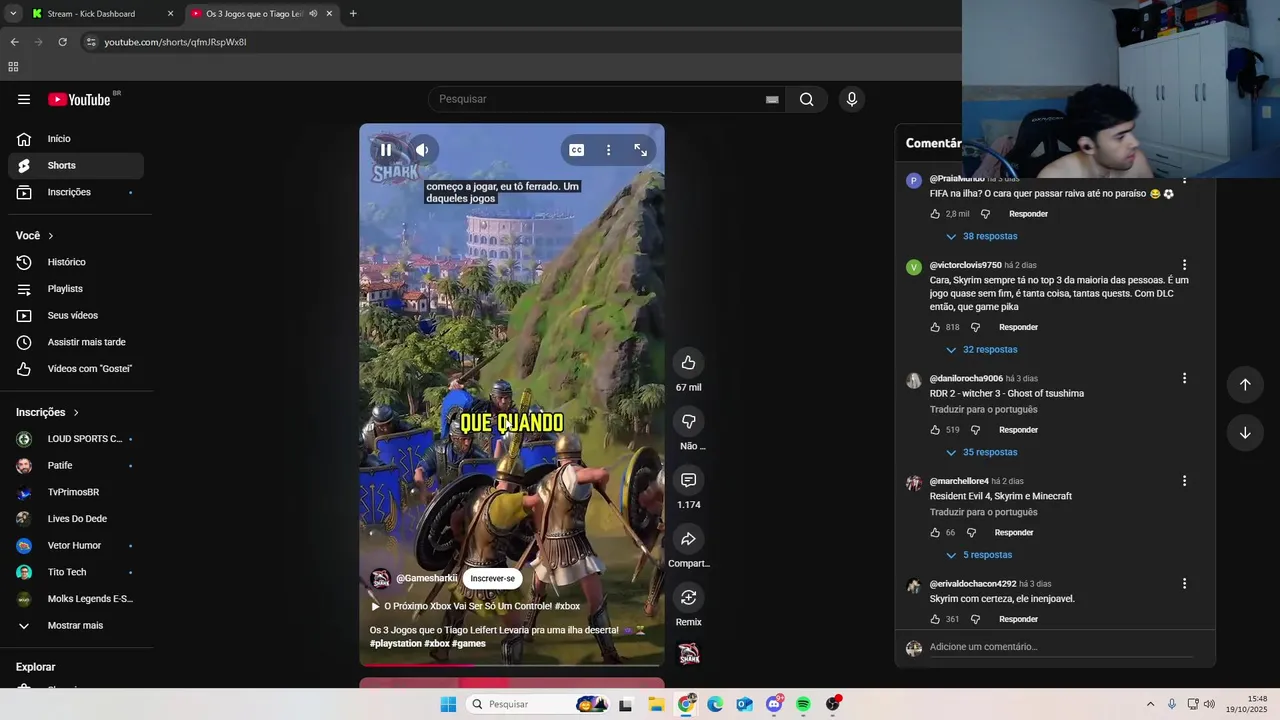Image resolution: width=1280 pixels, height=720 pixels.
Task: Expand the Você section chevron
Action: [x=50, y=236]
